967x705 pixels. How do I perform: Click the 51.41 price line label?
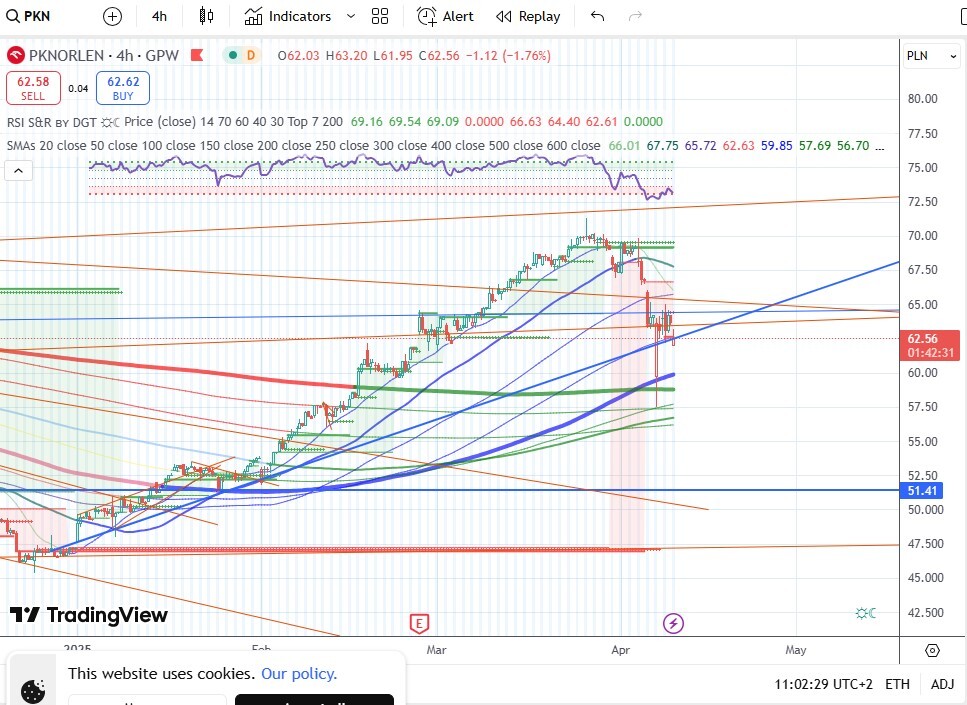coord(922,491)
